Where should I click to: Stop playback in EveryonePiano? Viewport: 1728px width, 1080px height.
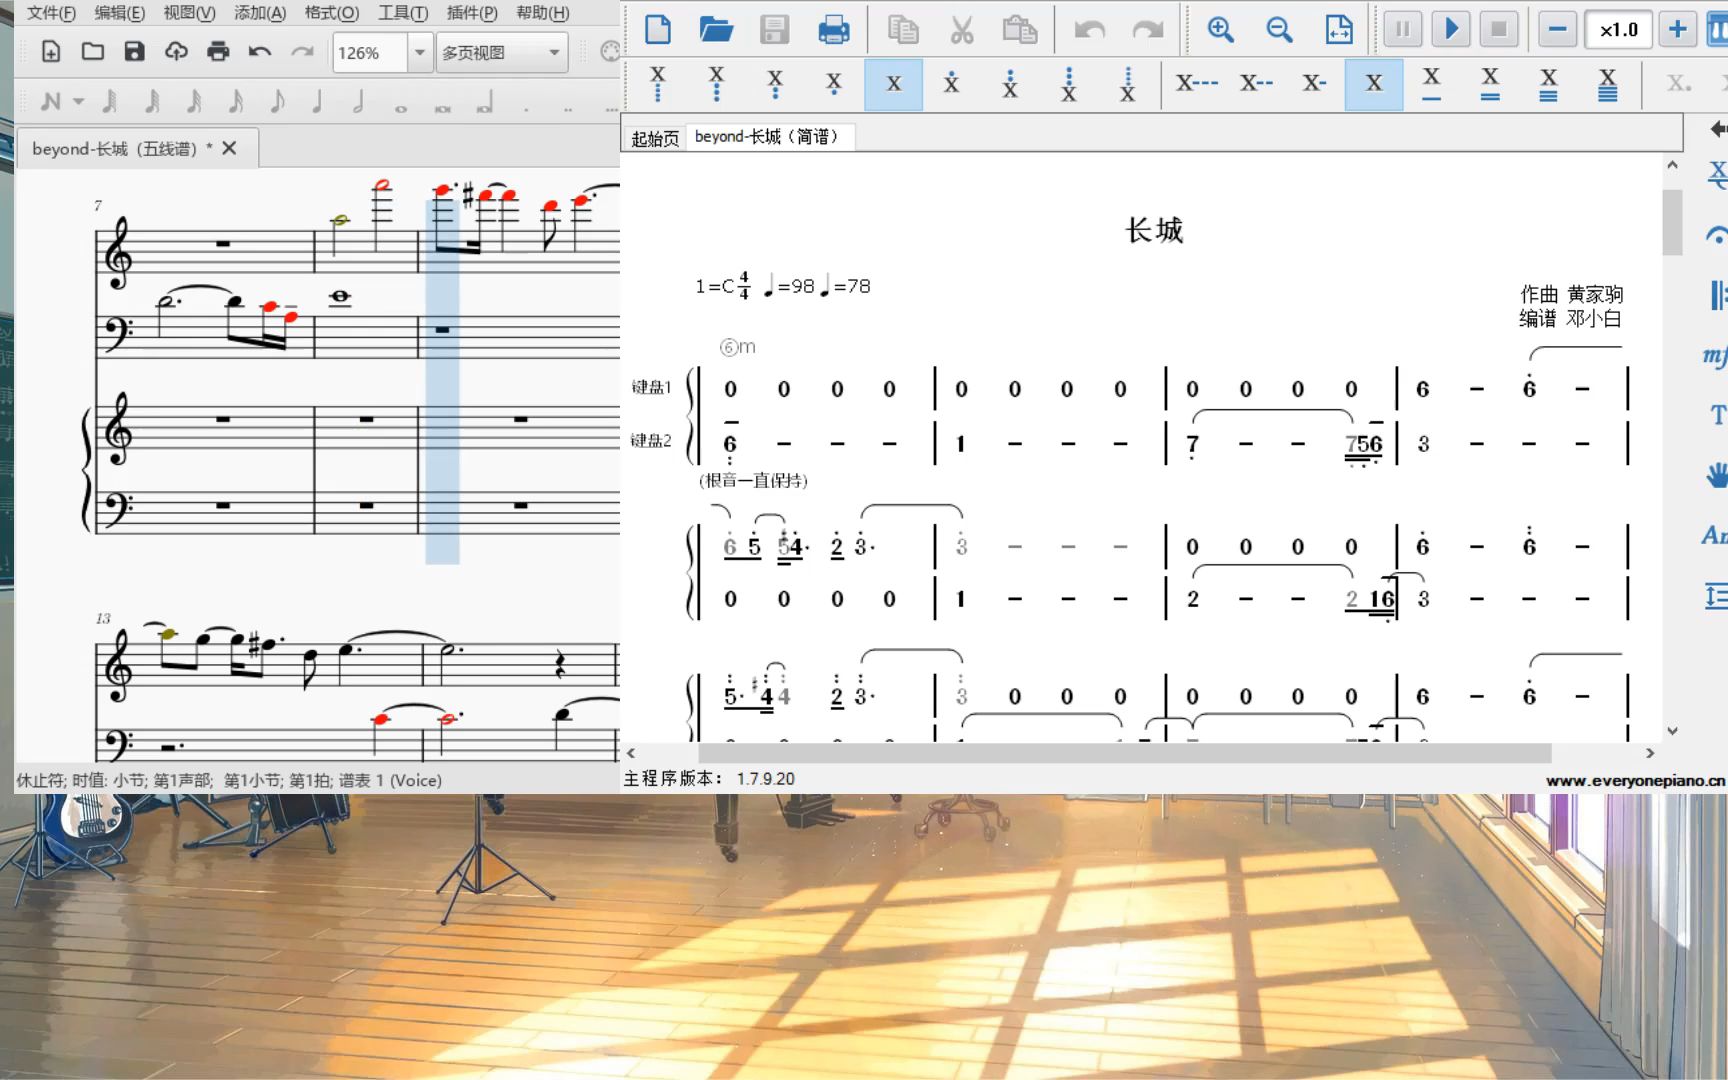point(1499,29)
